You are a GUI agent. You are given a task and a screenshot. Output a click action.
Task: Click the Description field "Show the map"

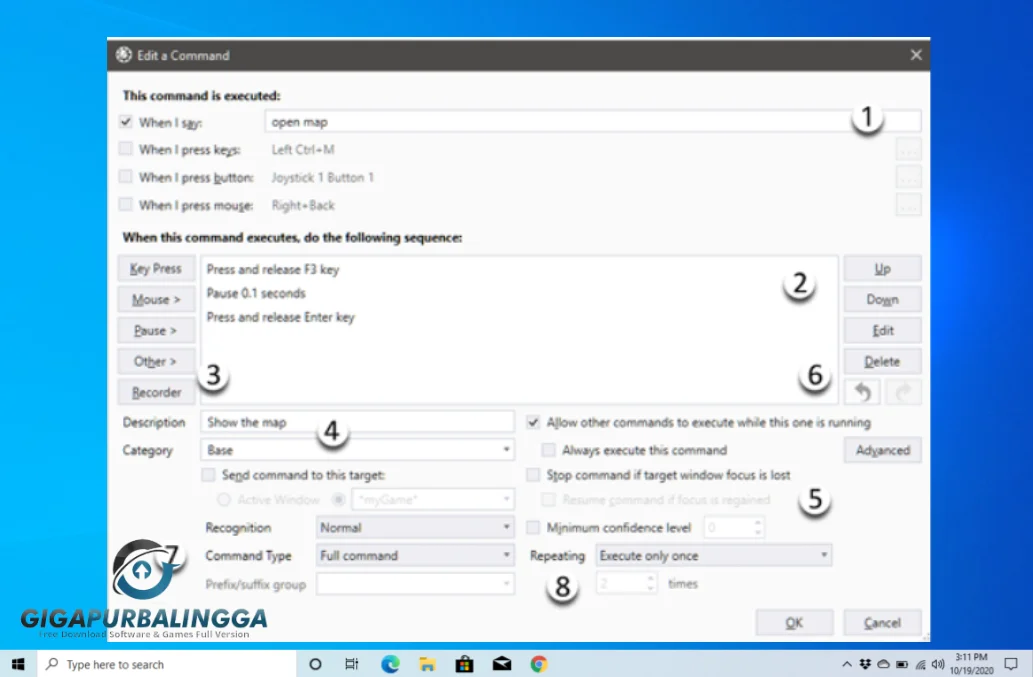point(357,422)
